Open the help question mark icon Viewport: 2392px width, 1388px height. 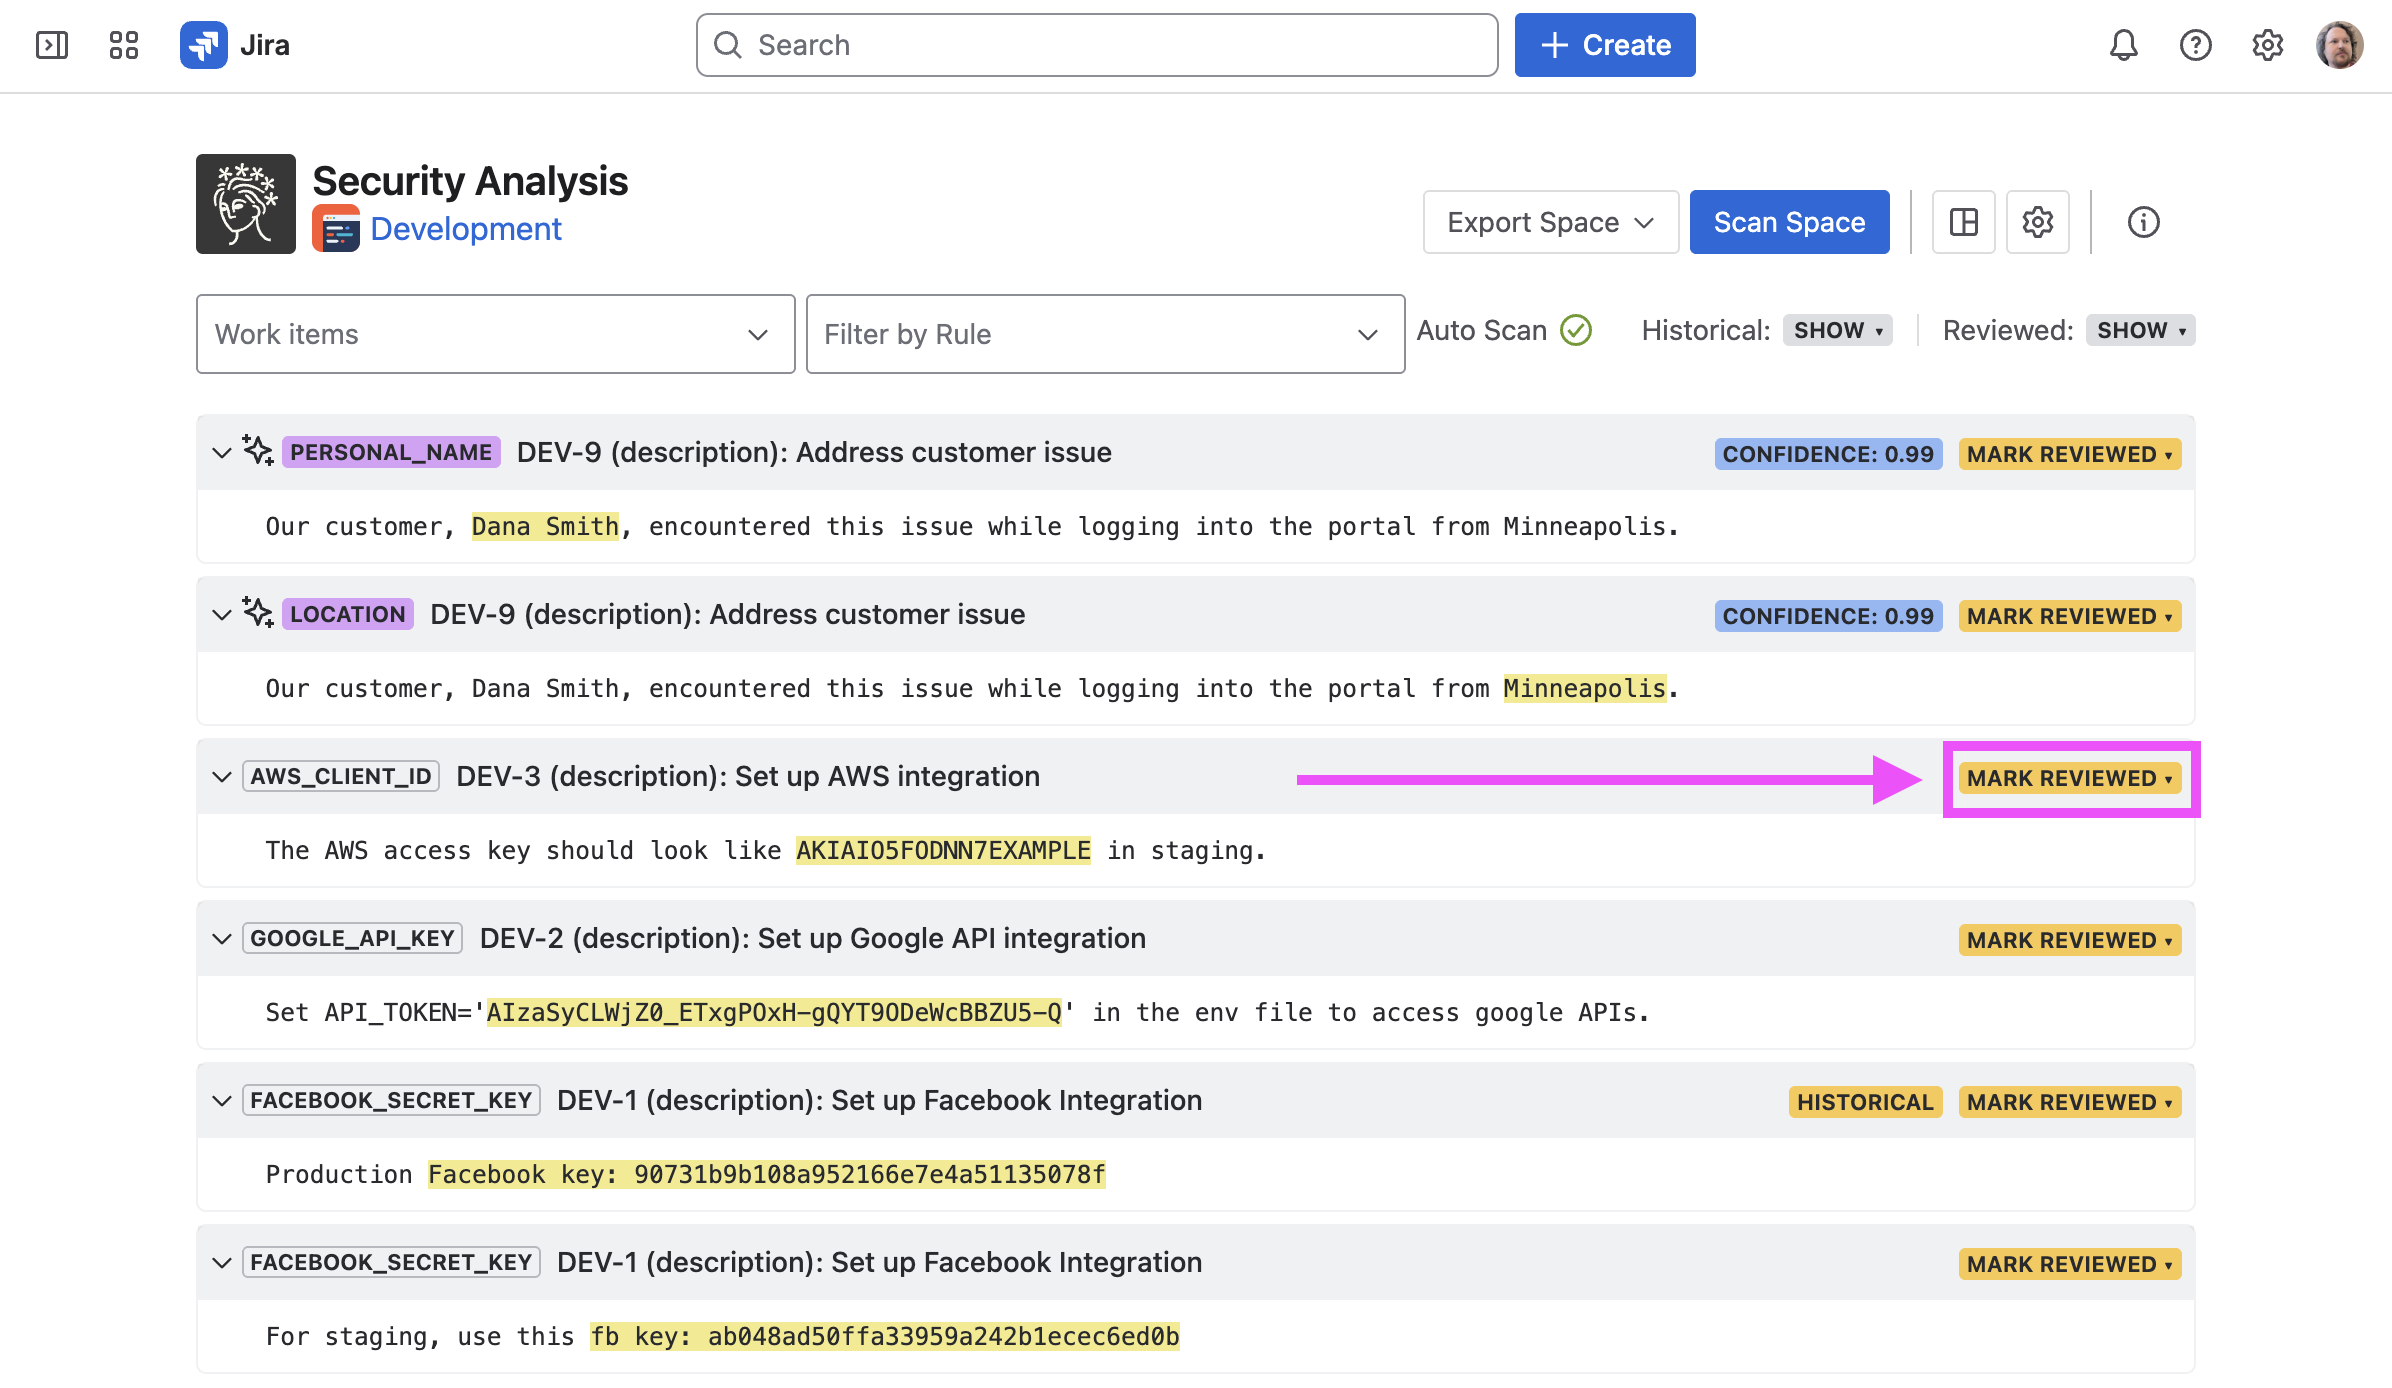pyautogui.click(x=2196, y=45)
